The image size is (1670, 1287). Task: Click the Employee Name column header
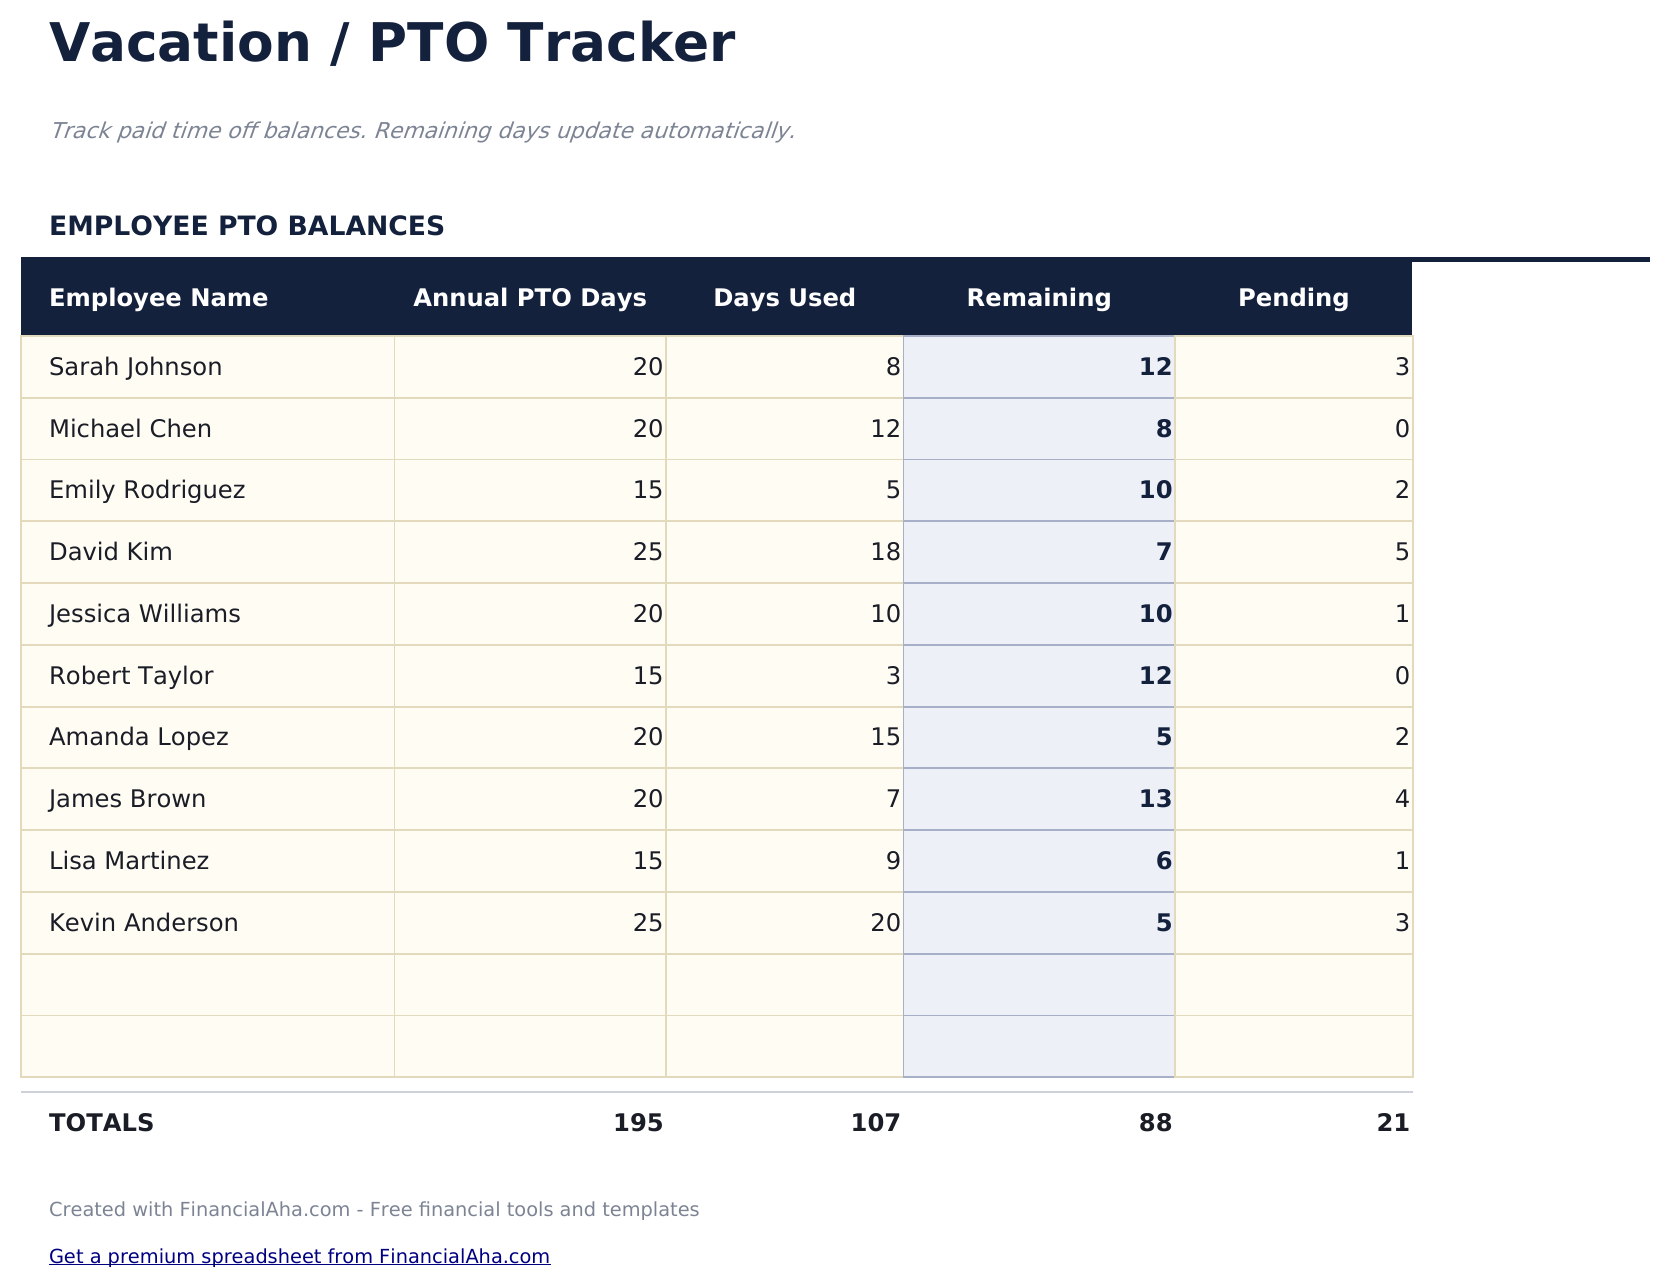(x=158, y=297)
